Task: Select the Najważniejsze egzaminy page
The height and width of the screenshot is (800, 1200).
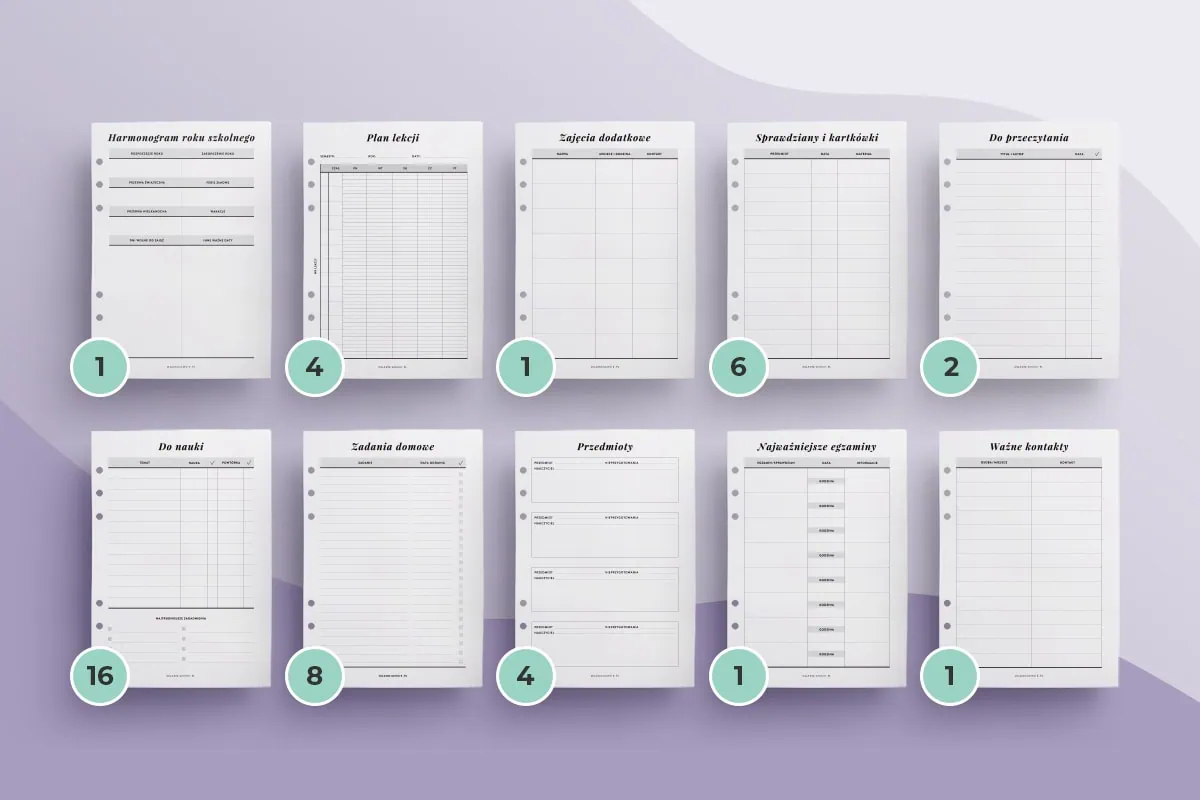Action: click(817, 560)
